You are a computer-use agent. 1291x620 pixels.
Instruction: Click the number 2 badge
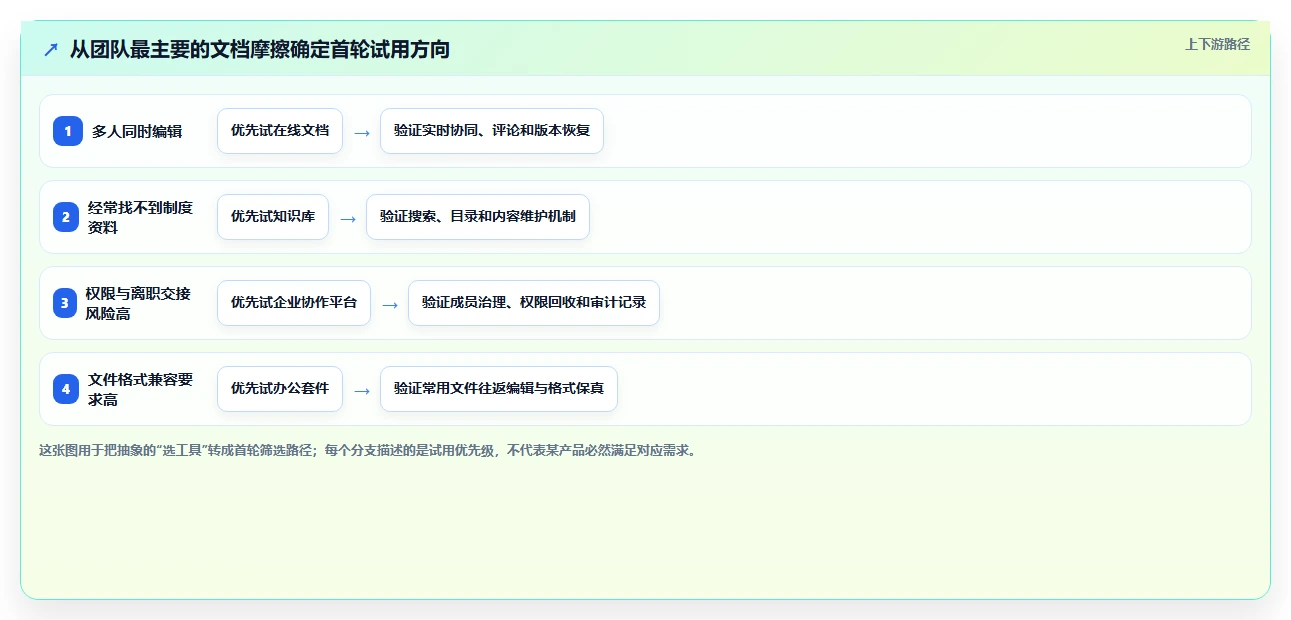click(x=66, y=217)
